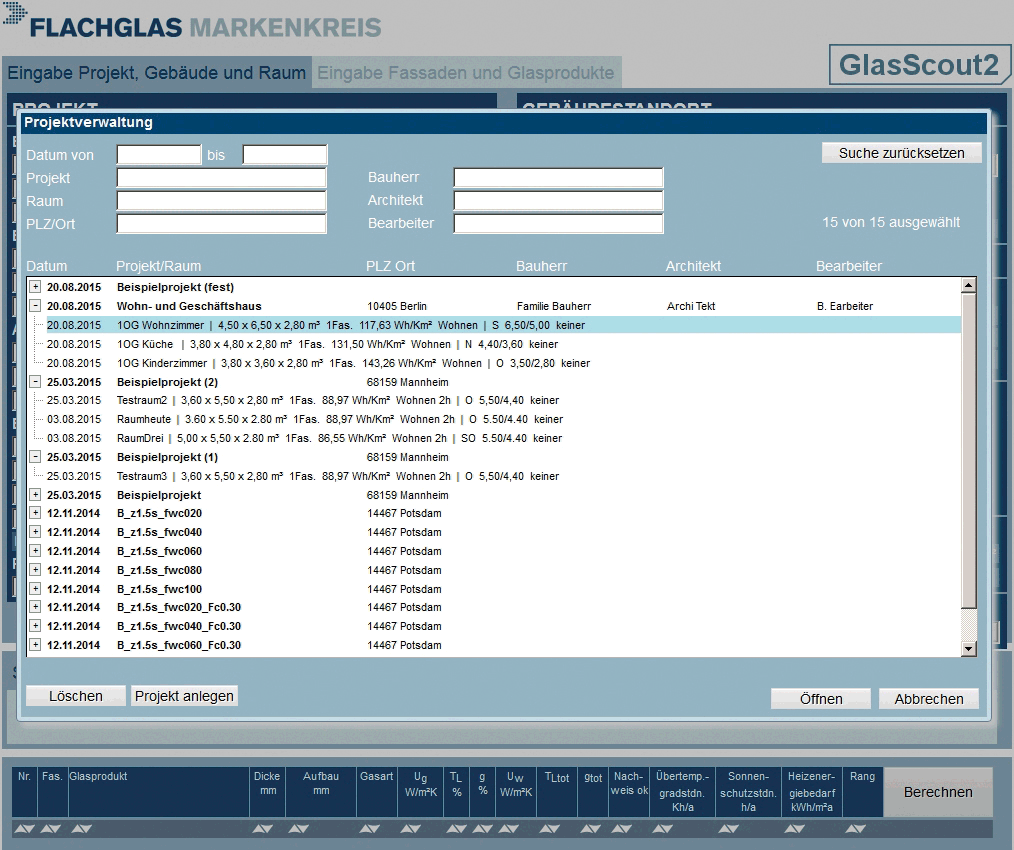This screenshot has width=1014, height=850.
Task: Click the Löschen button
Action: point(76,696)
